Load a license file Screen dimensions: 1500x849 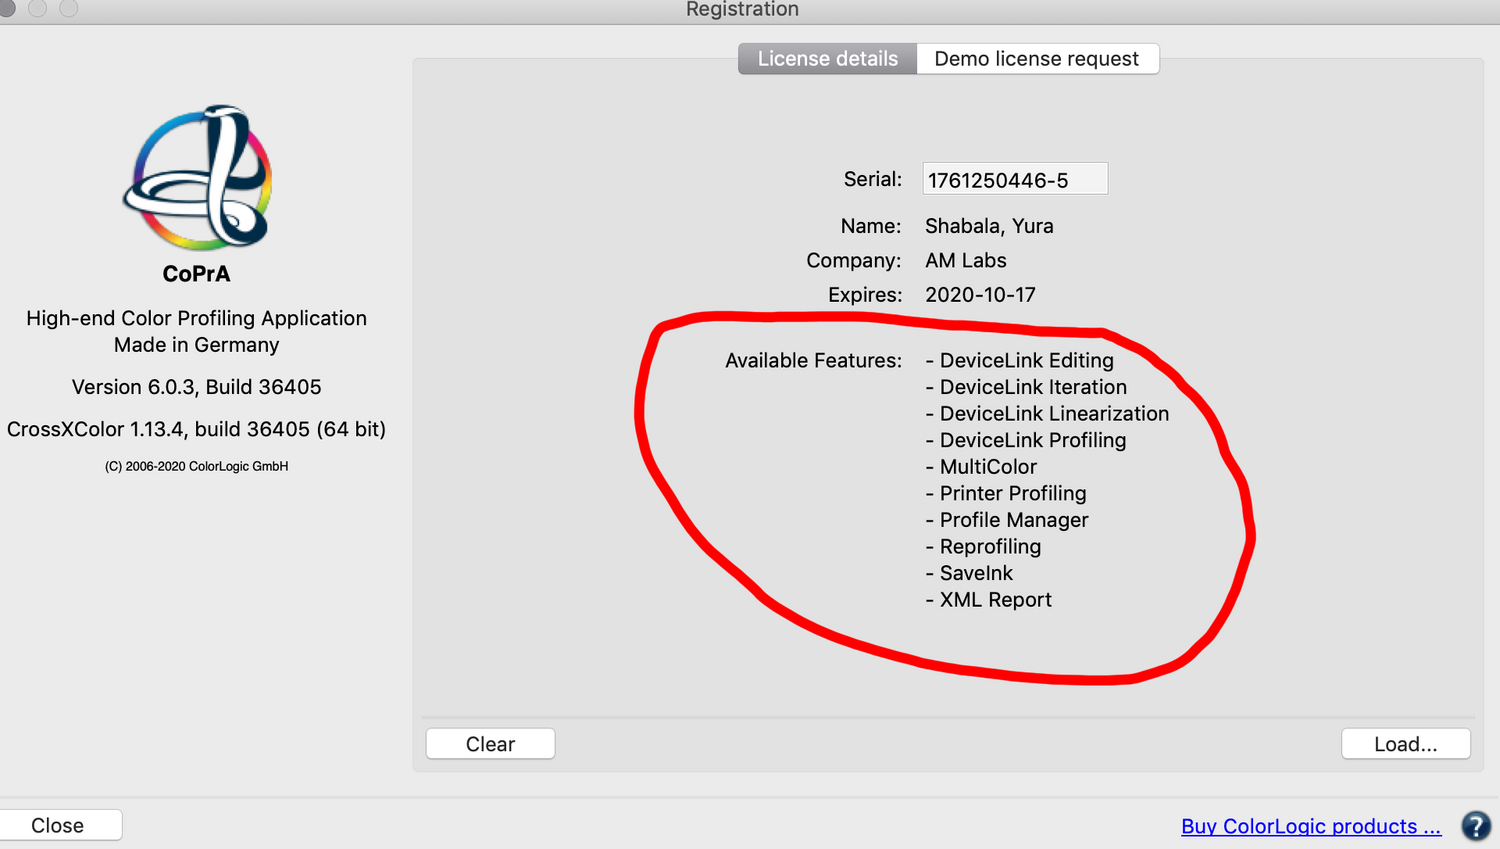1405,744
